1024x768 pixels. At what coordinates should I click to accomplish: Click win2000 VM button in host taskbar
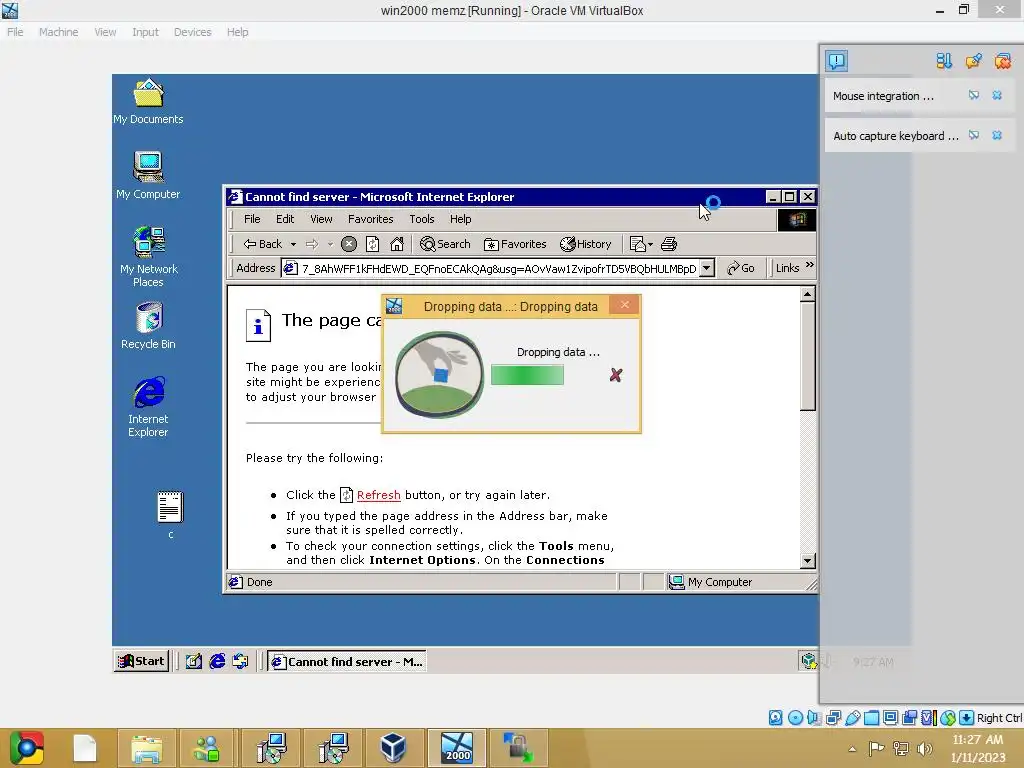click(x=456, y=748)
